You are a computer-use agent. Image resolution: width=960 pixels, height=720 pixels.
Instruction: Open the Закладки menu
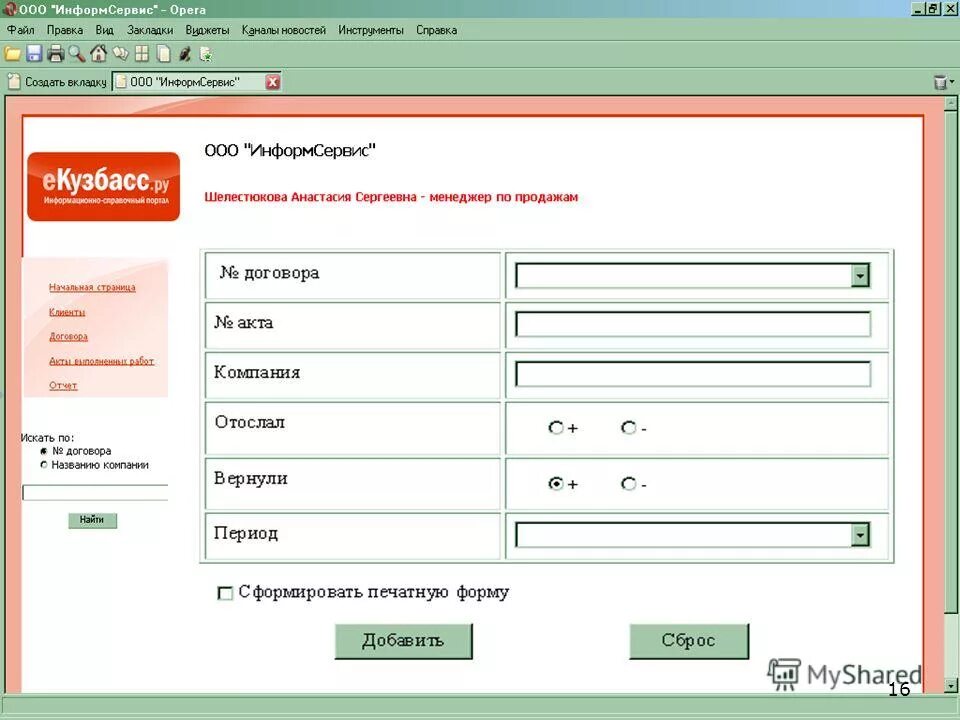[150, 29]
